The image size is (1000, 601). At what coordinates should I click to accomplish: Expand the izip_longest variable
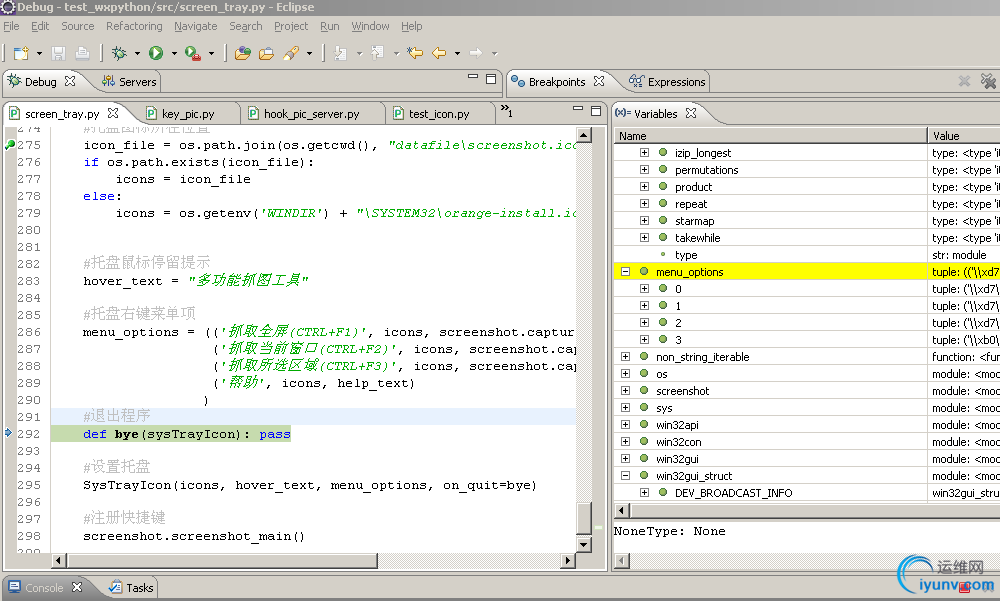(x=644, y=152)
